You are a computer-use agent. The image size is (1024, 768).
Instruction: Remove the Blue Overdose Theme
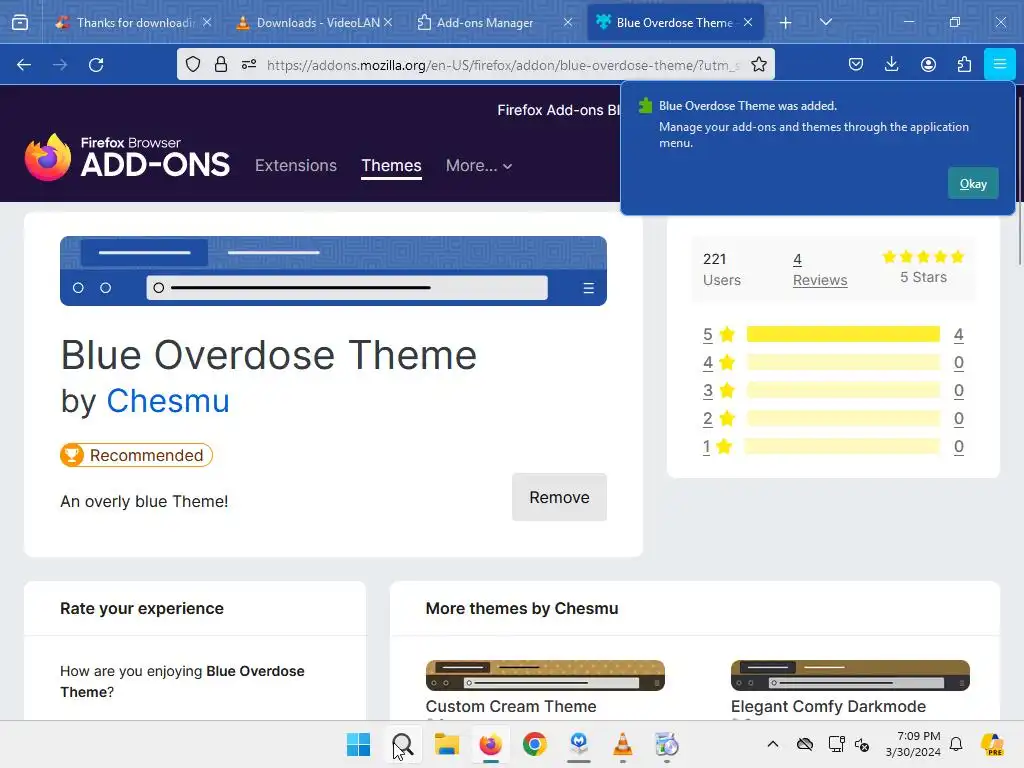559,497
